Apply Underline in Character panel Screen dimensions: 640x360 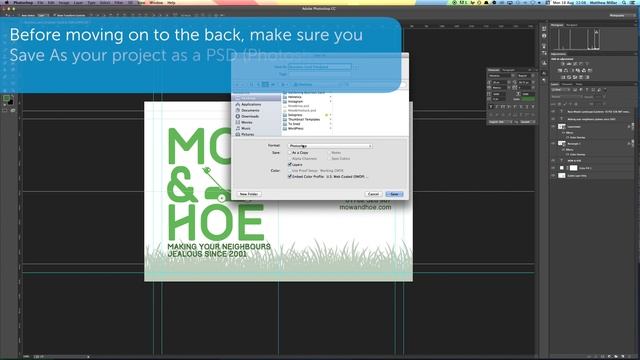(527, 107)
